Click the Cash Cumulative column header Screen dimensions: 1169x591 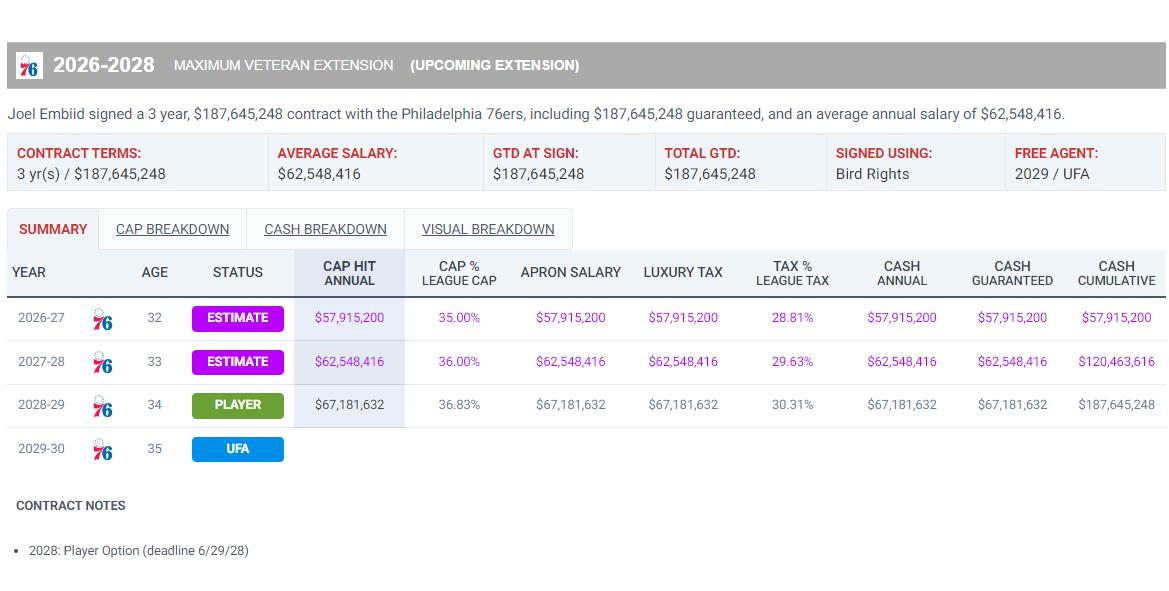pyautogui.click(x=1116, y=273)
